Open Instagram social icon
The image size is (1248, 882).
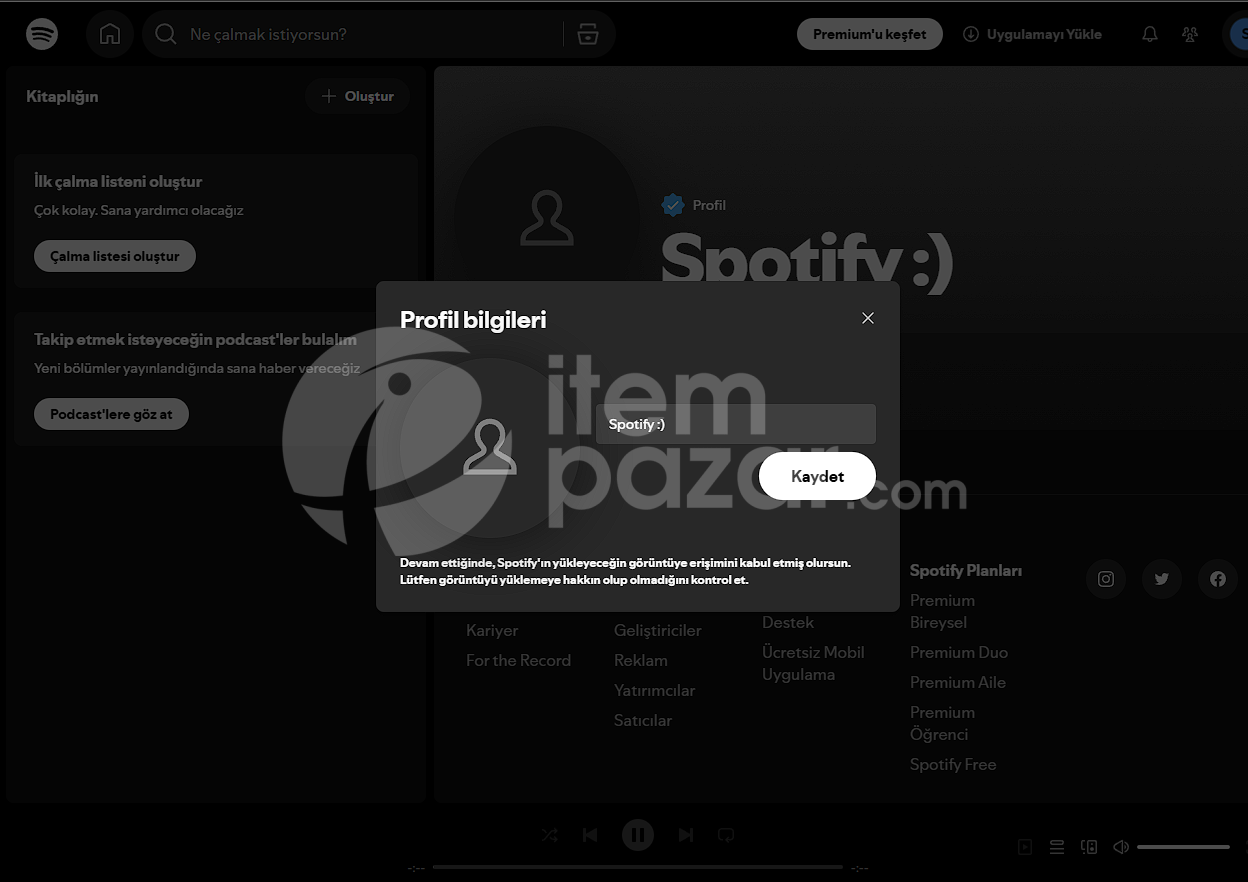click(1106, 579)
